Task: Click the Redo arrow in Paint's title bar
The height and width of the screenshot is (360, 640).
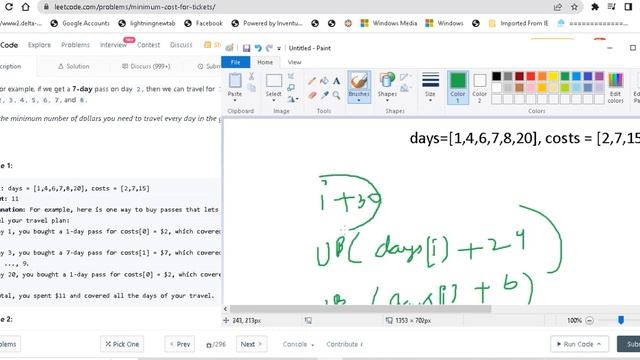Action: pos(269,48)
